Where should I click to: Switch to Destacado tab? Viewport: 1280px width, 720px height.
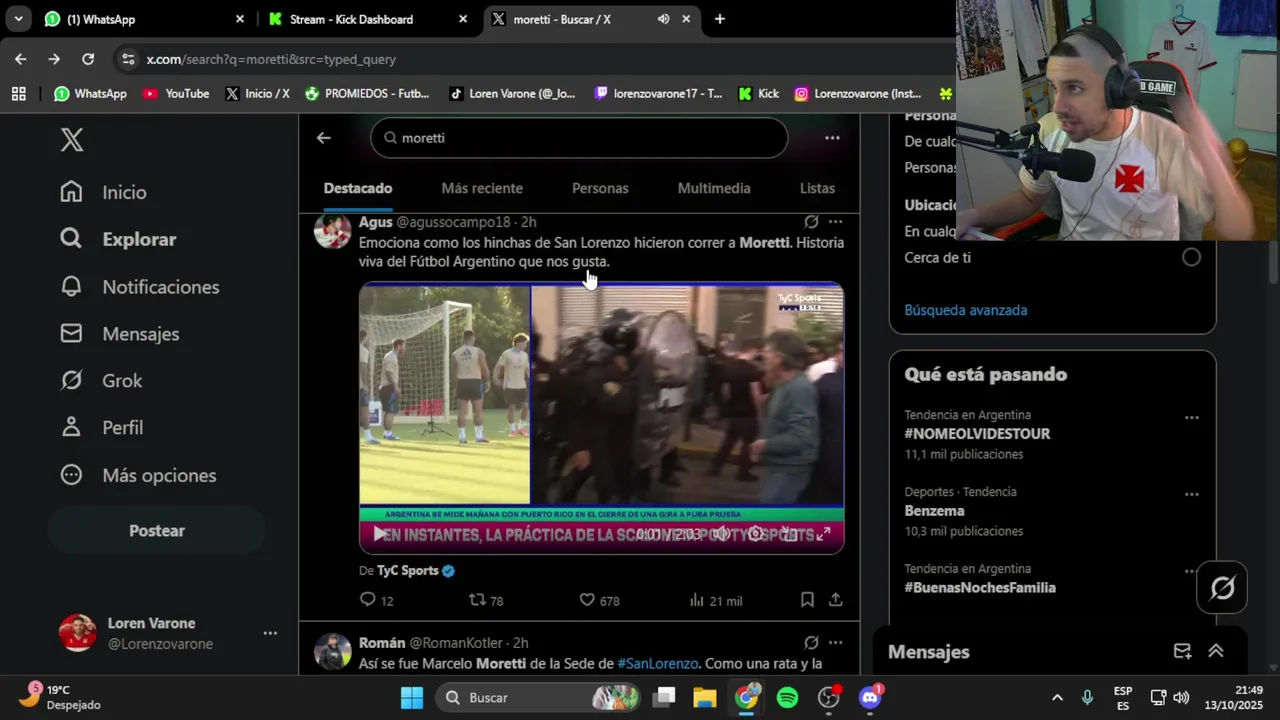pos(358,188)
